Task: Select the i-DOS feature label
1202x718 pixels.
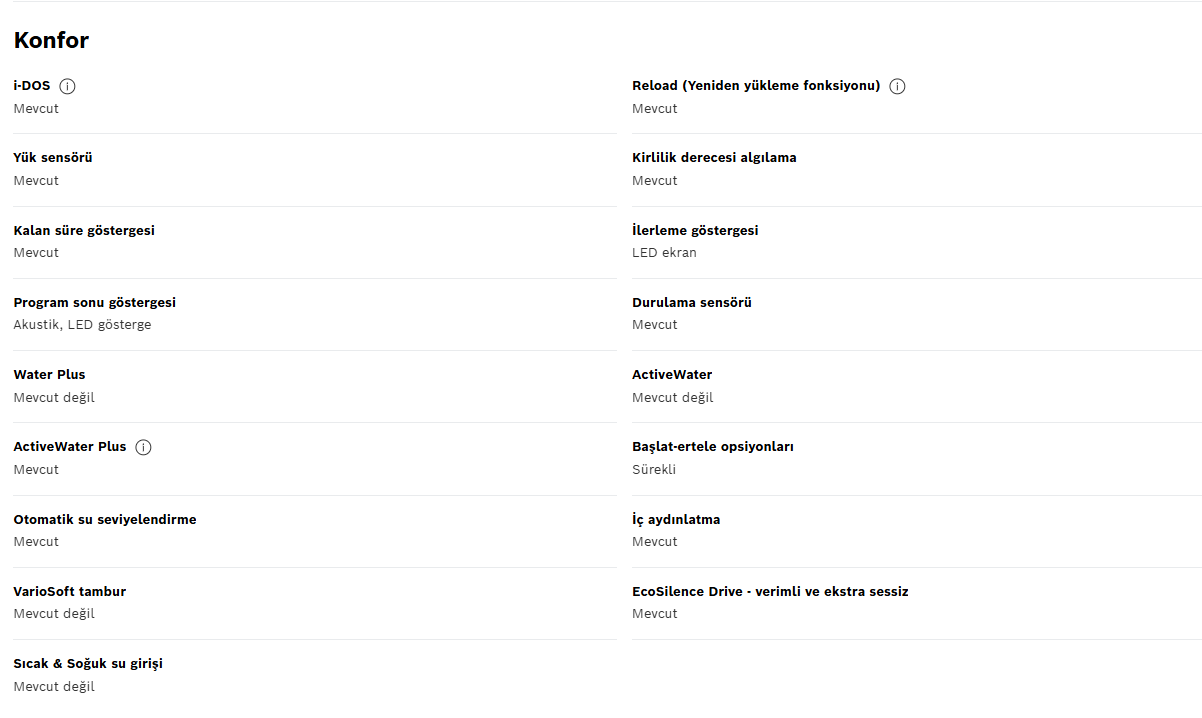Action: click(x=32, y=86)
